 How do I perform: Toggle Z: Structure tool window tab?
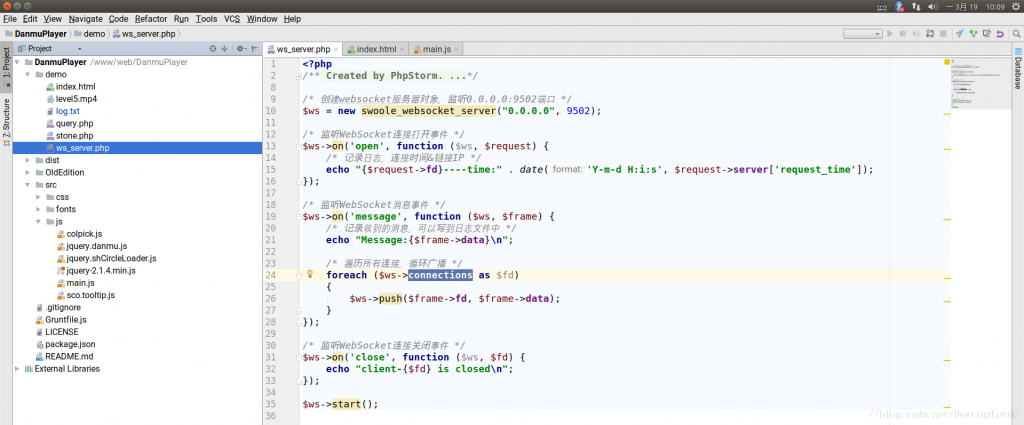point(7,121)
